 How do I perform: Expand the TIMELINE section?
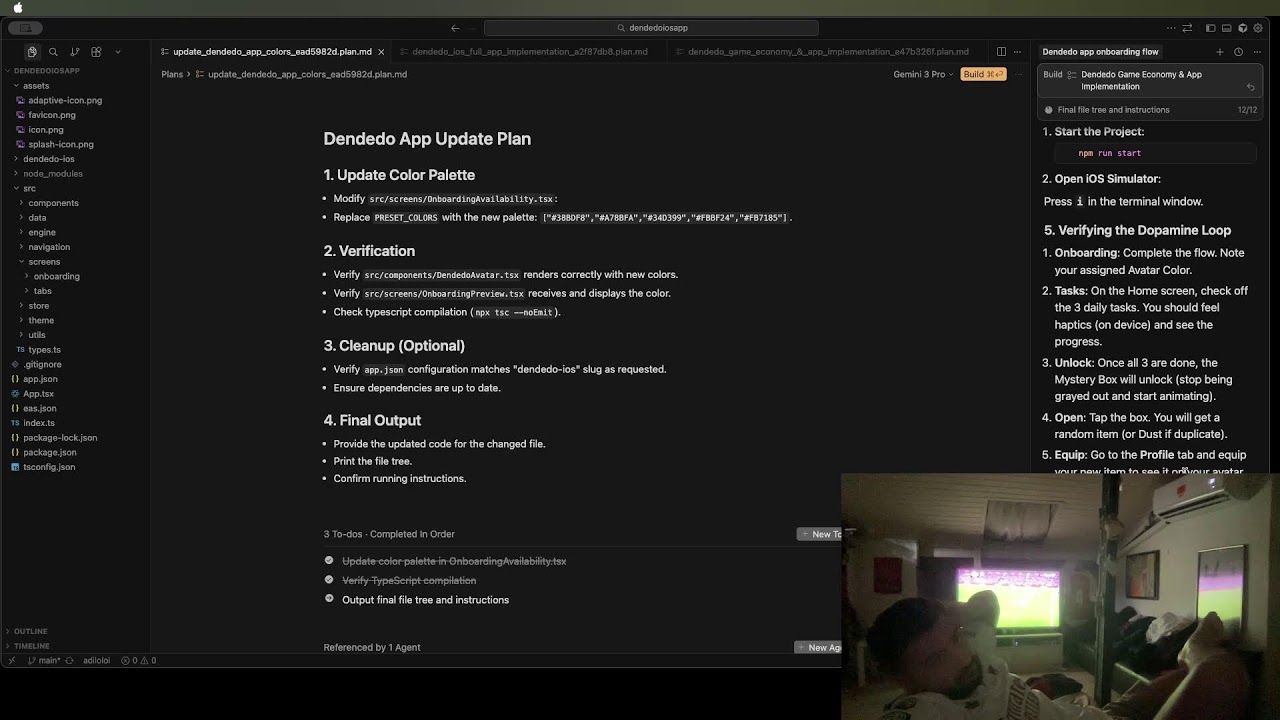31,646
